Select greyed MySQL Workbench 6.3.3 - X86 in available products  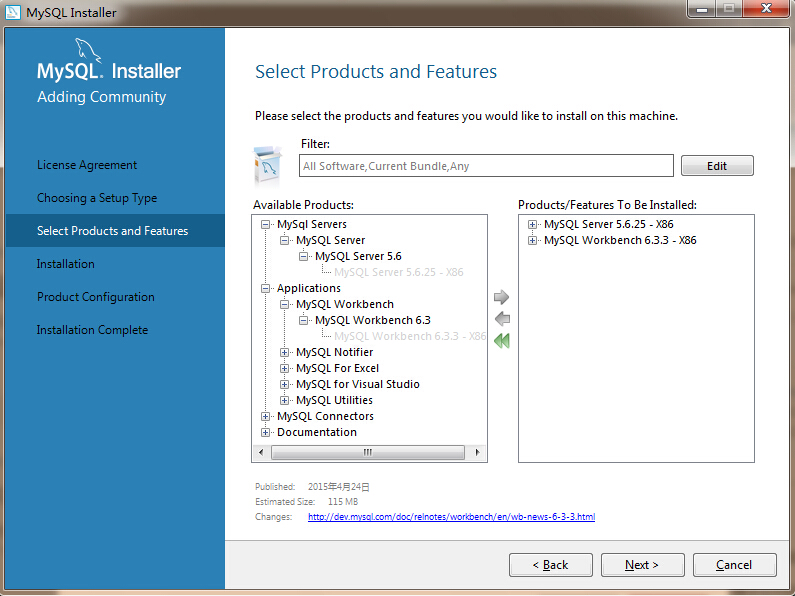[x=410, y=336]
